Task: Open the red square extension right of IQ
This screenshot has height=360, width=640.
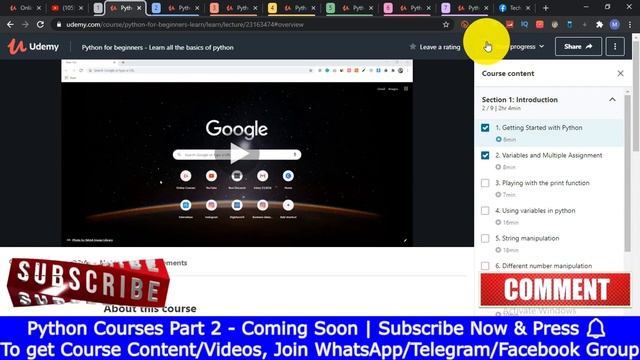Action: [x=540, y=24]
